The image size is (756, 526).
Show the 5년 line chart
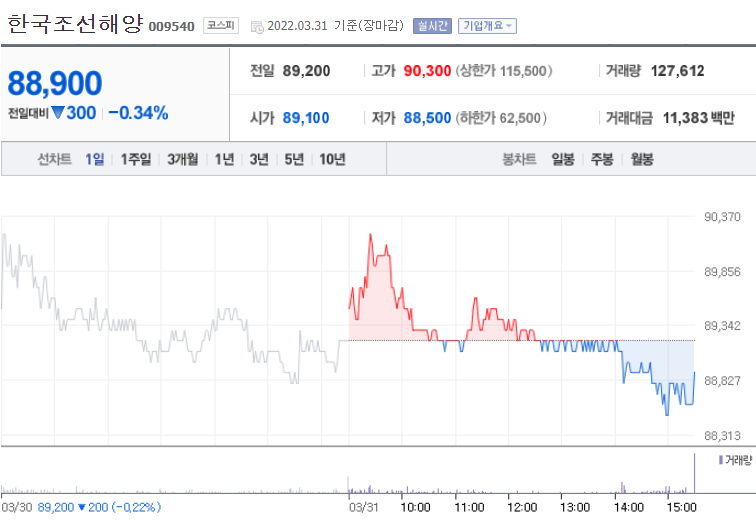pyautogui.click(x=294, y=159)
